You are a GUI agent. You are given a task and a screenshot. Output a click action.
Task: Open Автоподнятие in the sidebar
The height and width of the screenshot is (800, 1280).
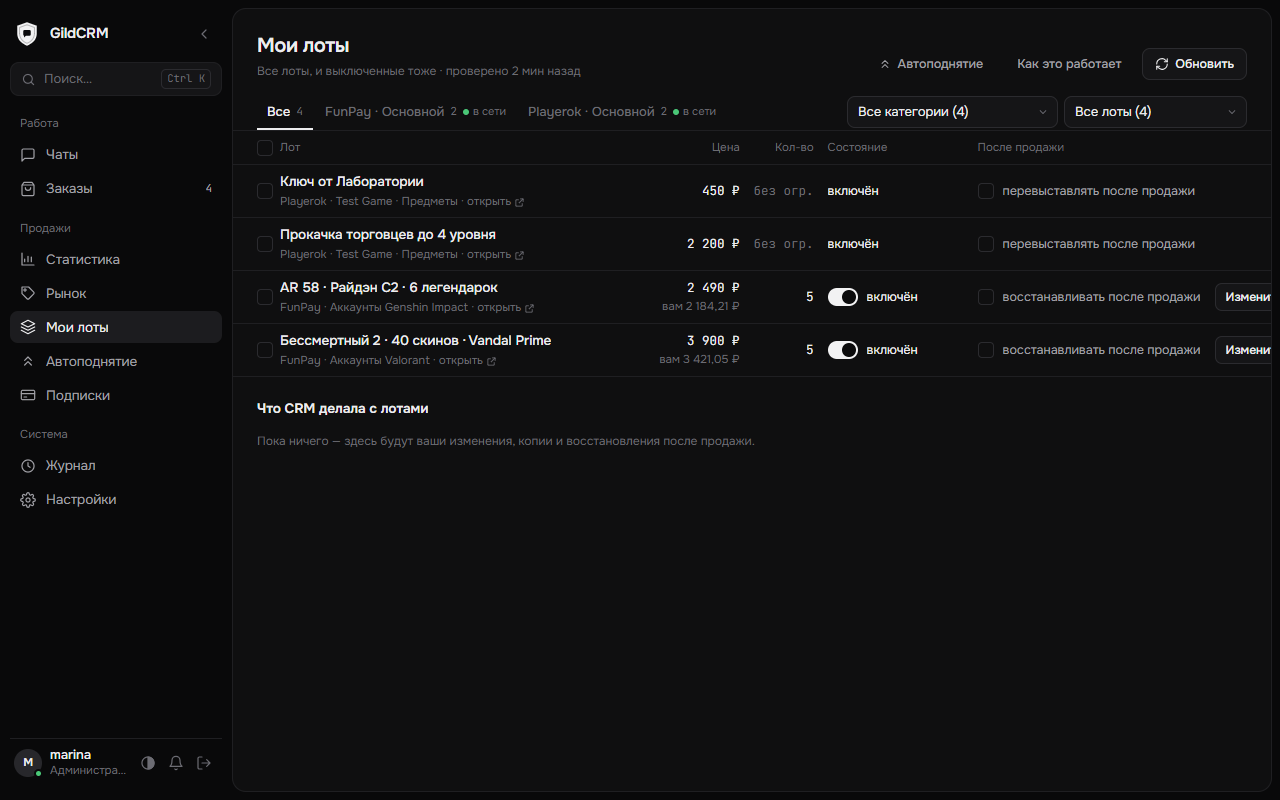[x=116, y=362]
